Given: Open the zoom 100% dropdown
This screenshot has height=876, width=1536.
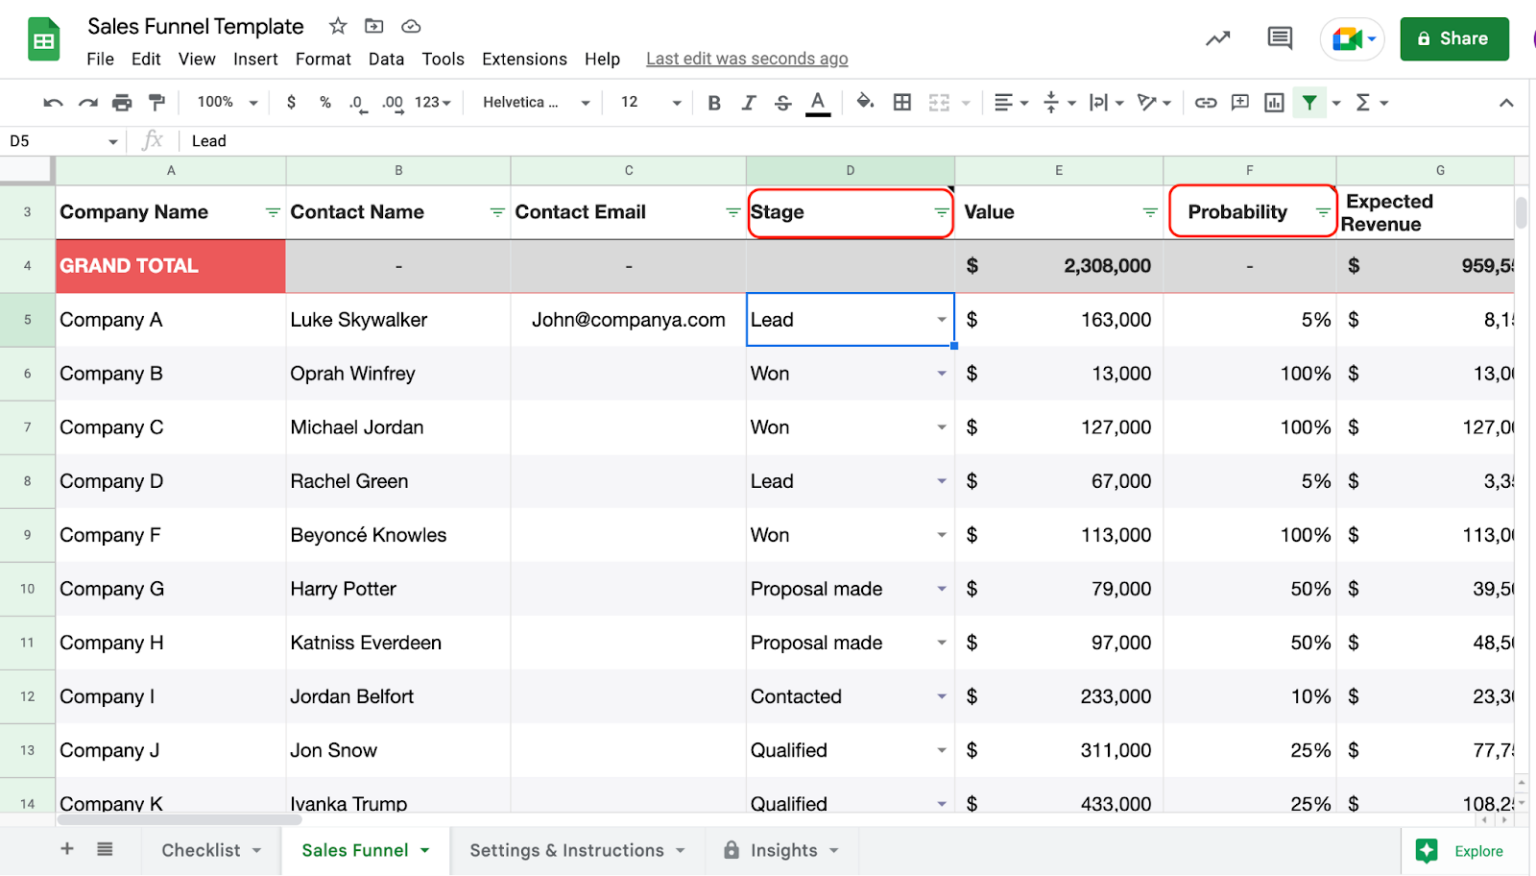Looking at the screenshot, I should point(227,102).
